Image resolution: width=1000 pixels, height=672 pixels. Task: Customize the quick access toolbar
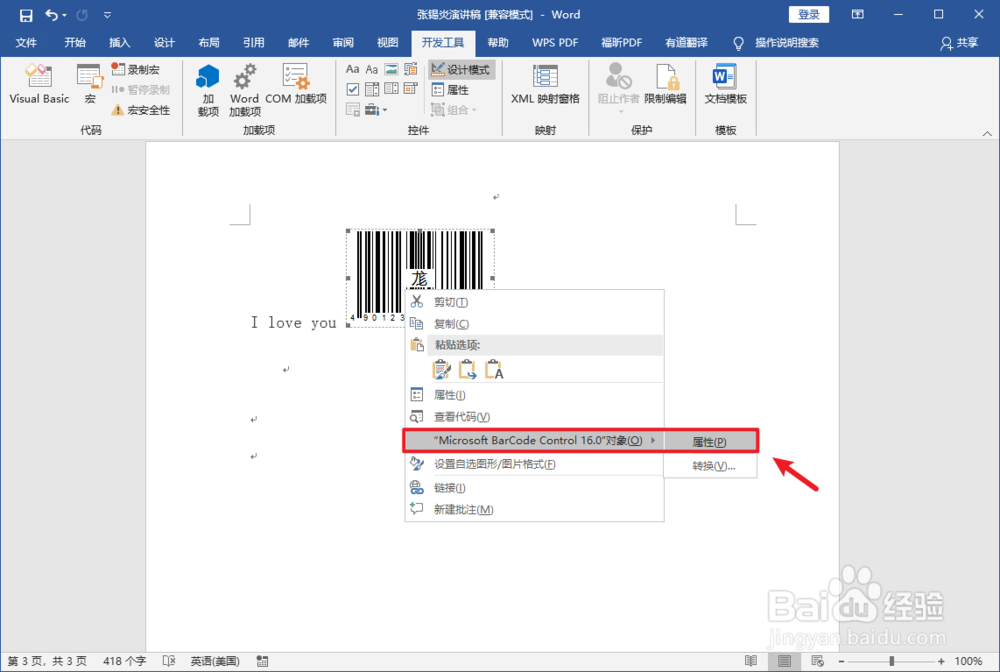click(x=107, y=15)
